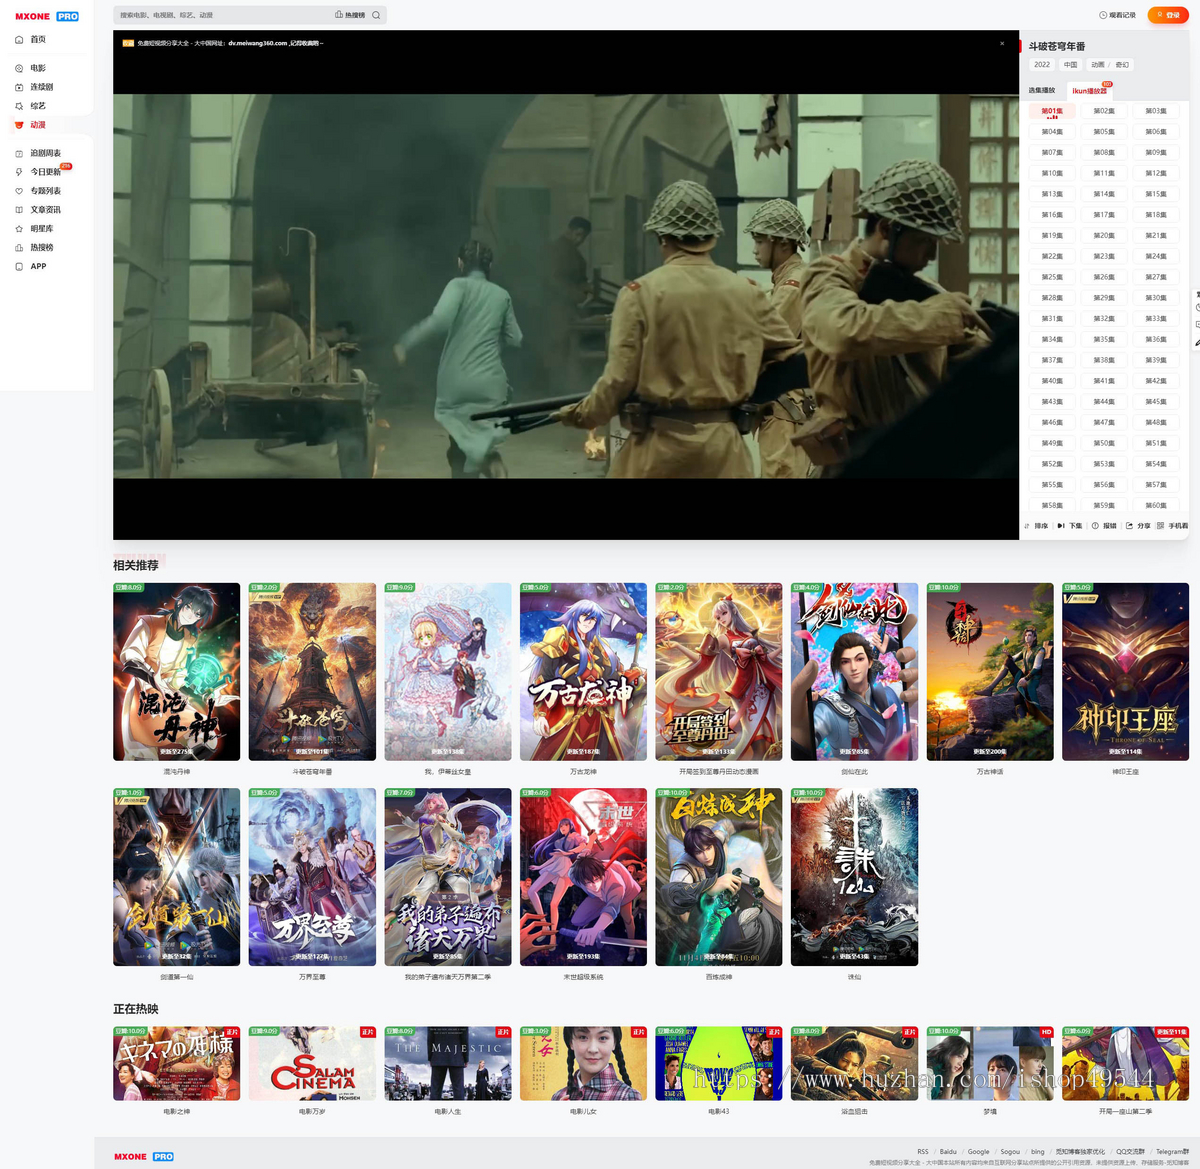Go to the 电影 movies section
Image resolution: width=1200 pixels, height=1169 pixels.
tap(31, 68)
